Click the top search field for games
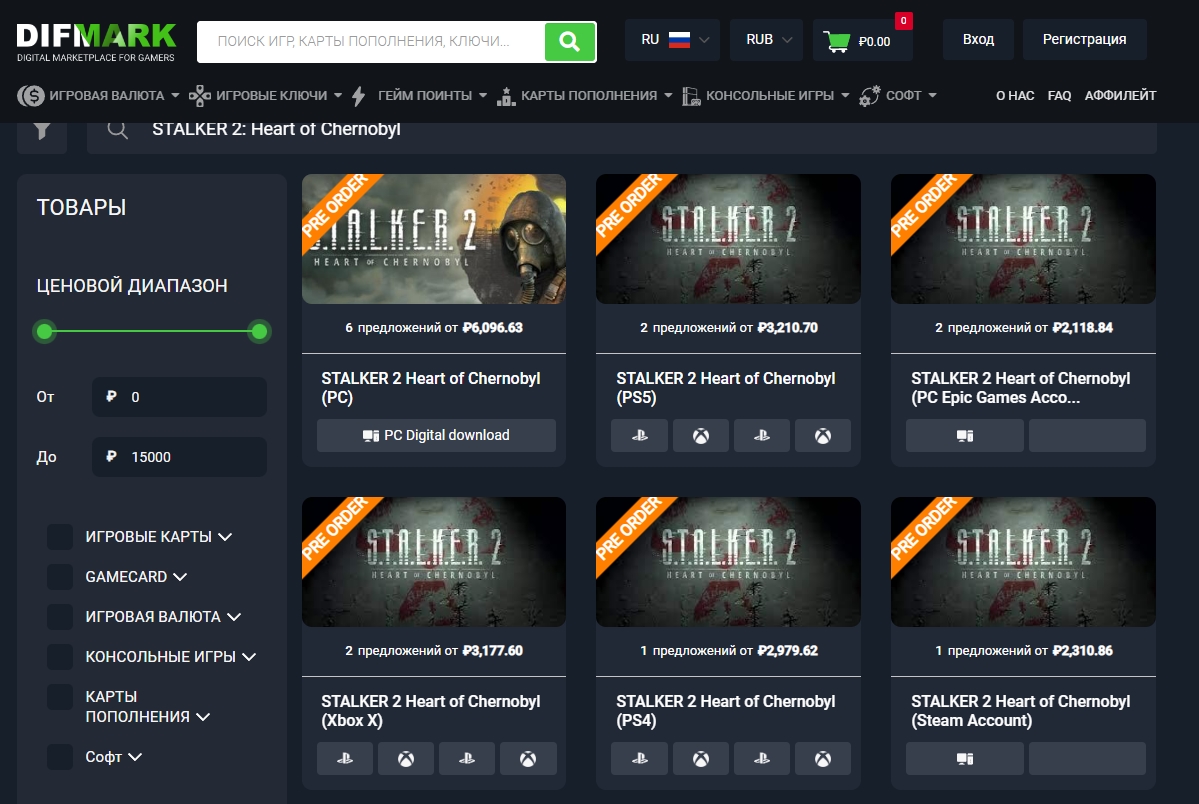Screen dimensions: 1199x804 point(371,41)
